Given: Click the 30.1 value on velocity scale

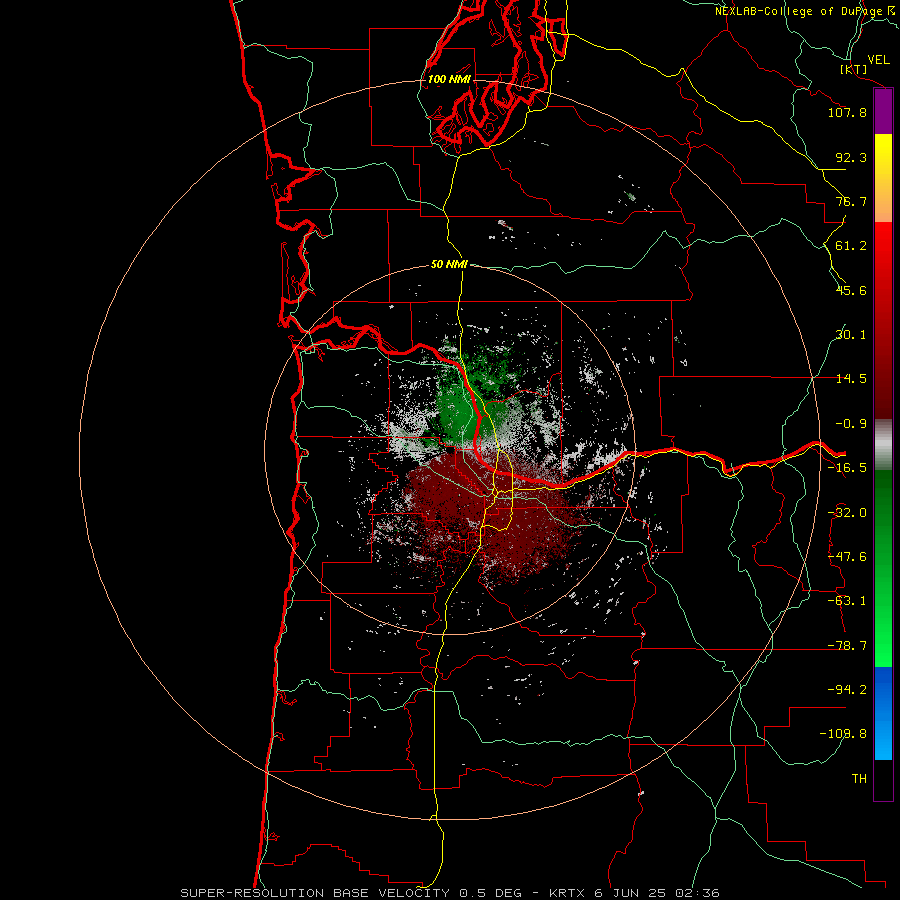Looking at the screenshot, I should (851, 335).
